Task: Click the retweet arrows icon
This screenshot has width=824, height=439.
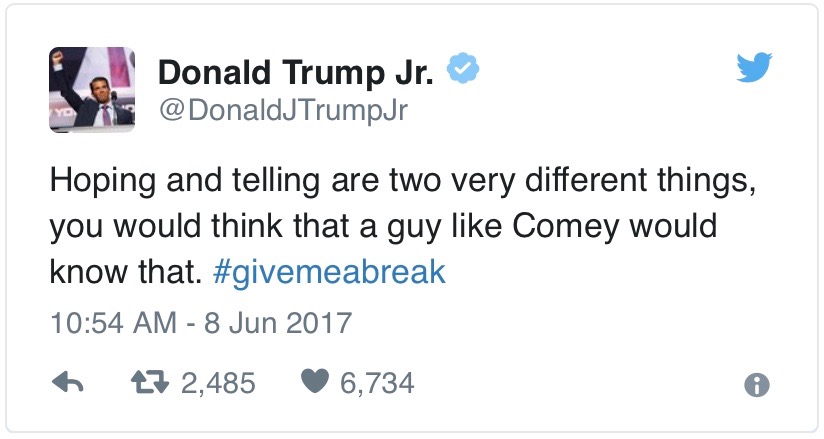Action: [151, 383]
